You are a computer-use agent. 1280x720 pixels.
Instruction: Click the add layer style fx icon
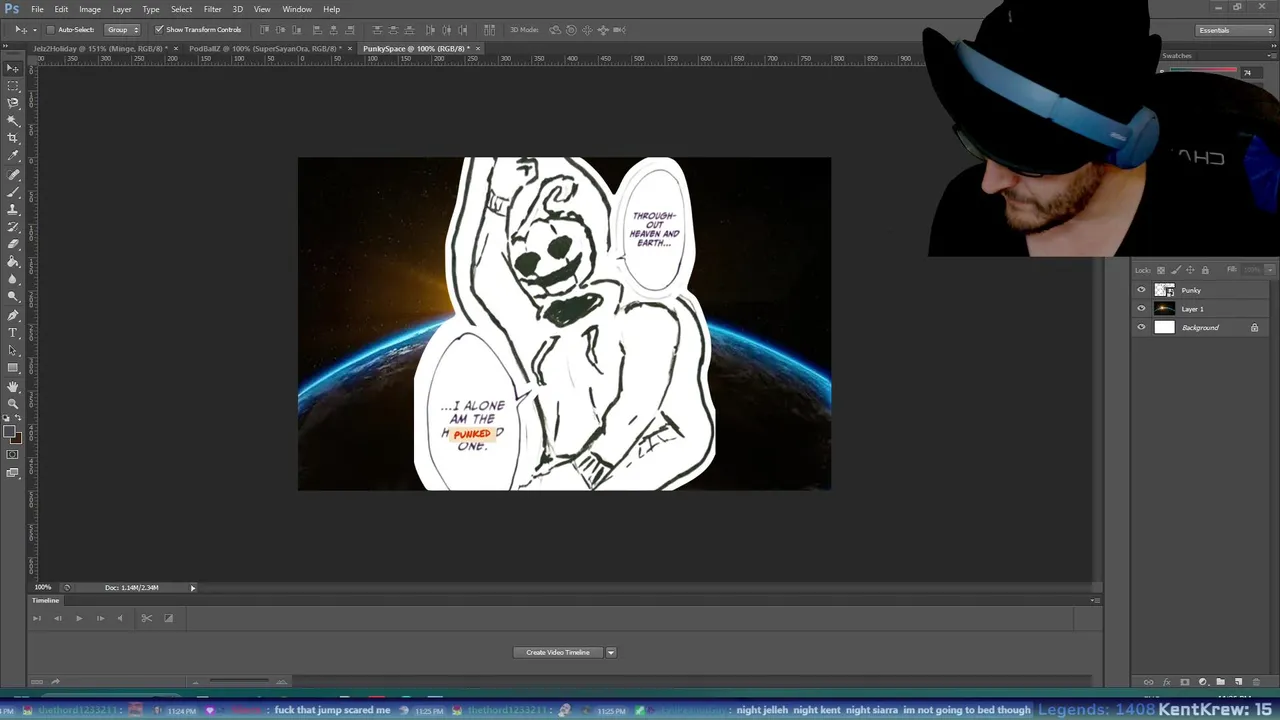tap(1166, 682)
